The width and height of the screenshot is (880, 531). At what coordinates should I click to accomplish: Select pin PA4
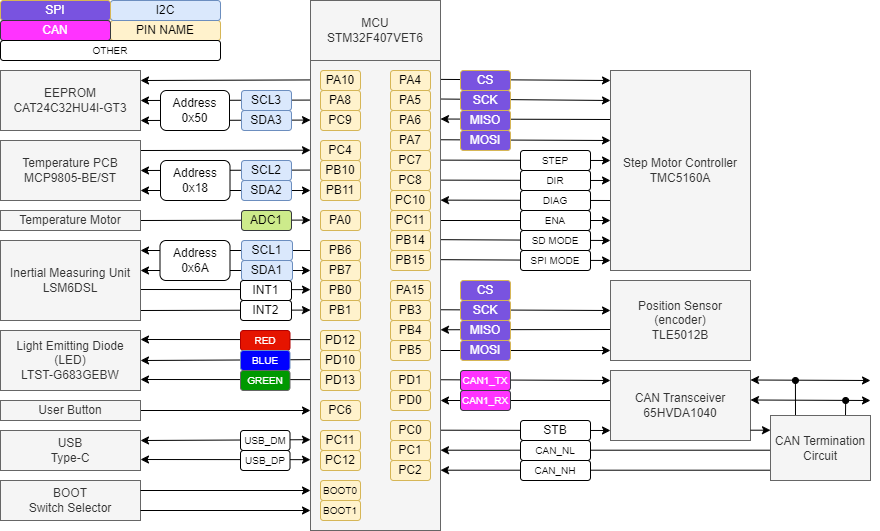pos(410,80)
